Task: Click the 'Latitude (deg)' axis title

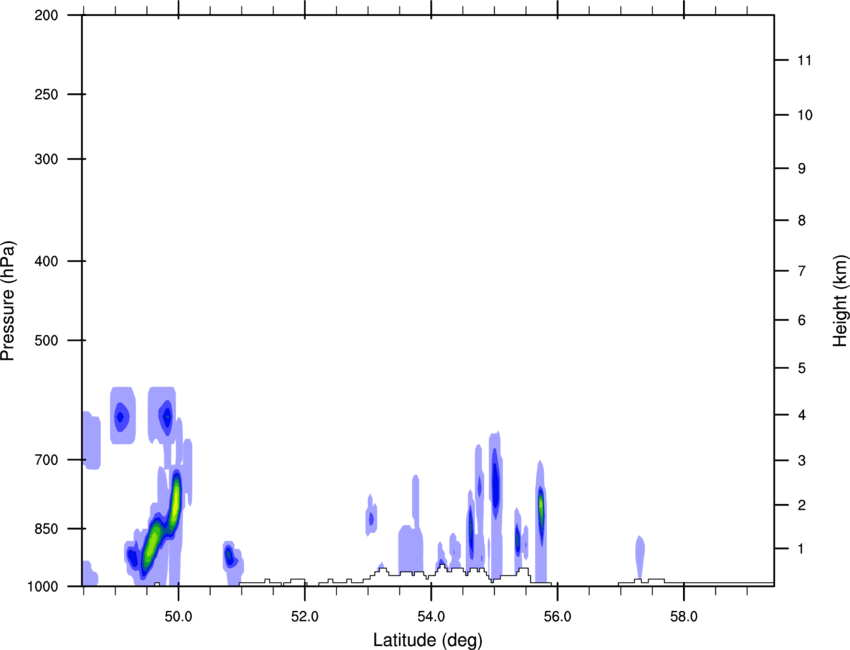Action: click(427, 640)
